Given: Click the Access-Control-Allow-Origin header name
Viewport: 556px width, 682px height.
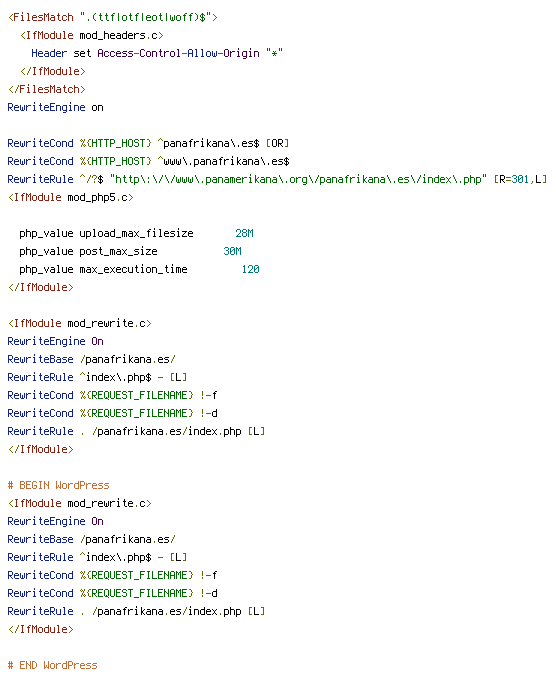Looking at the screenshot, I should click(x=178, y=53).
